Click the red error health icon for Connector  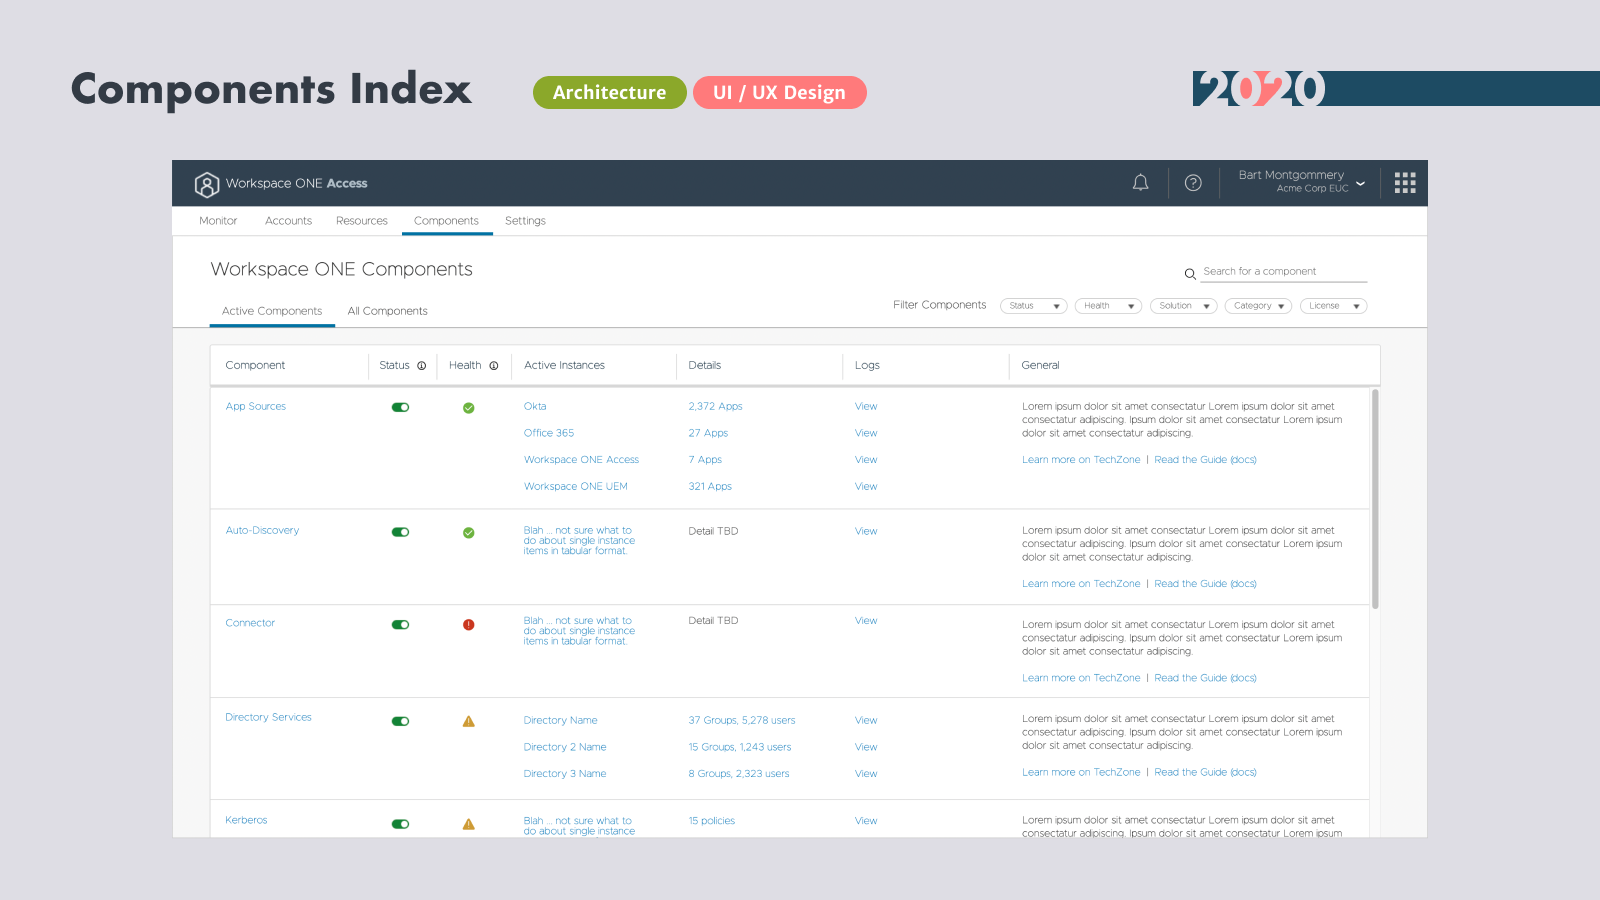tap(468, 625)
